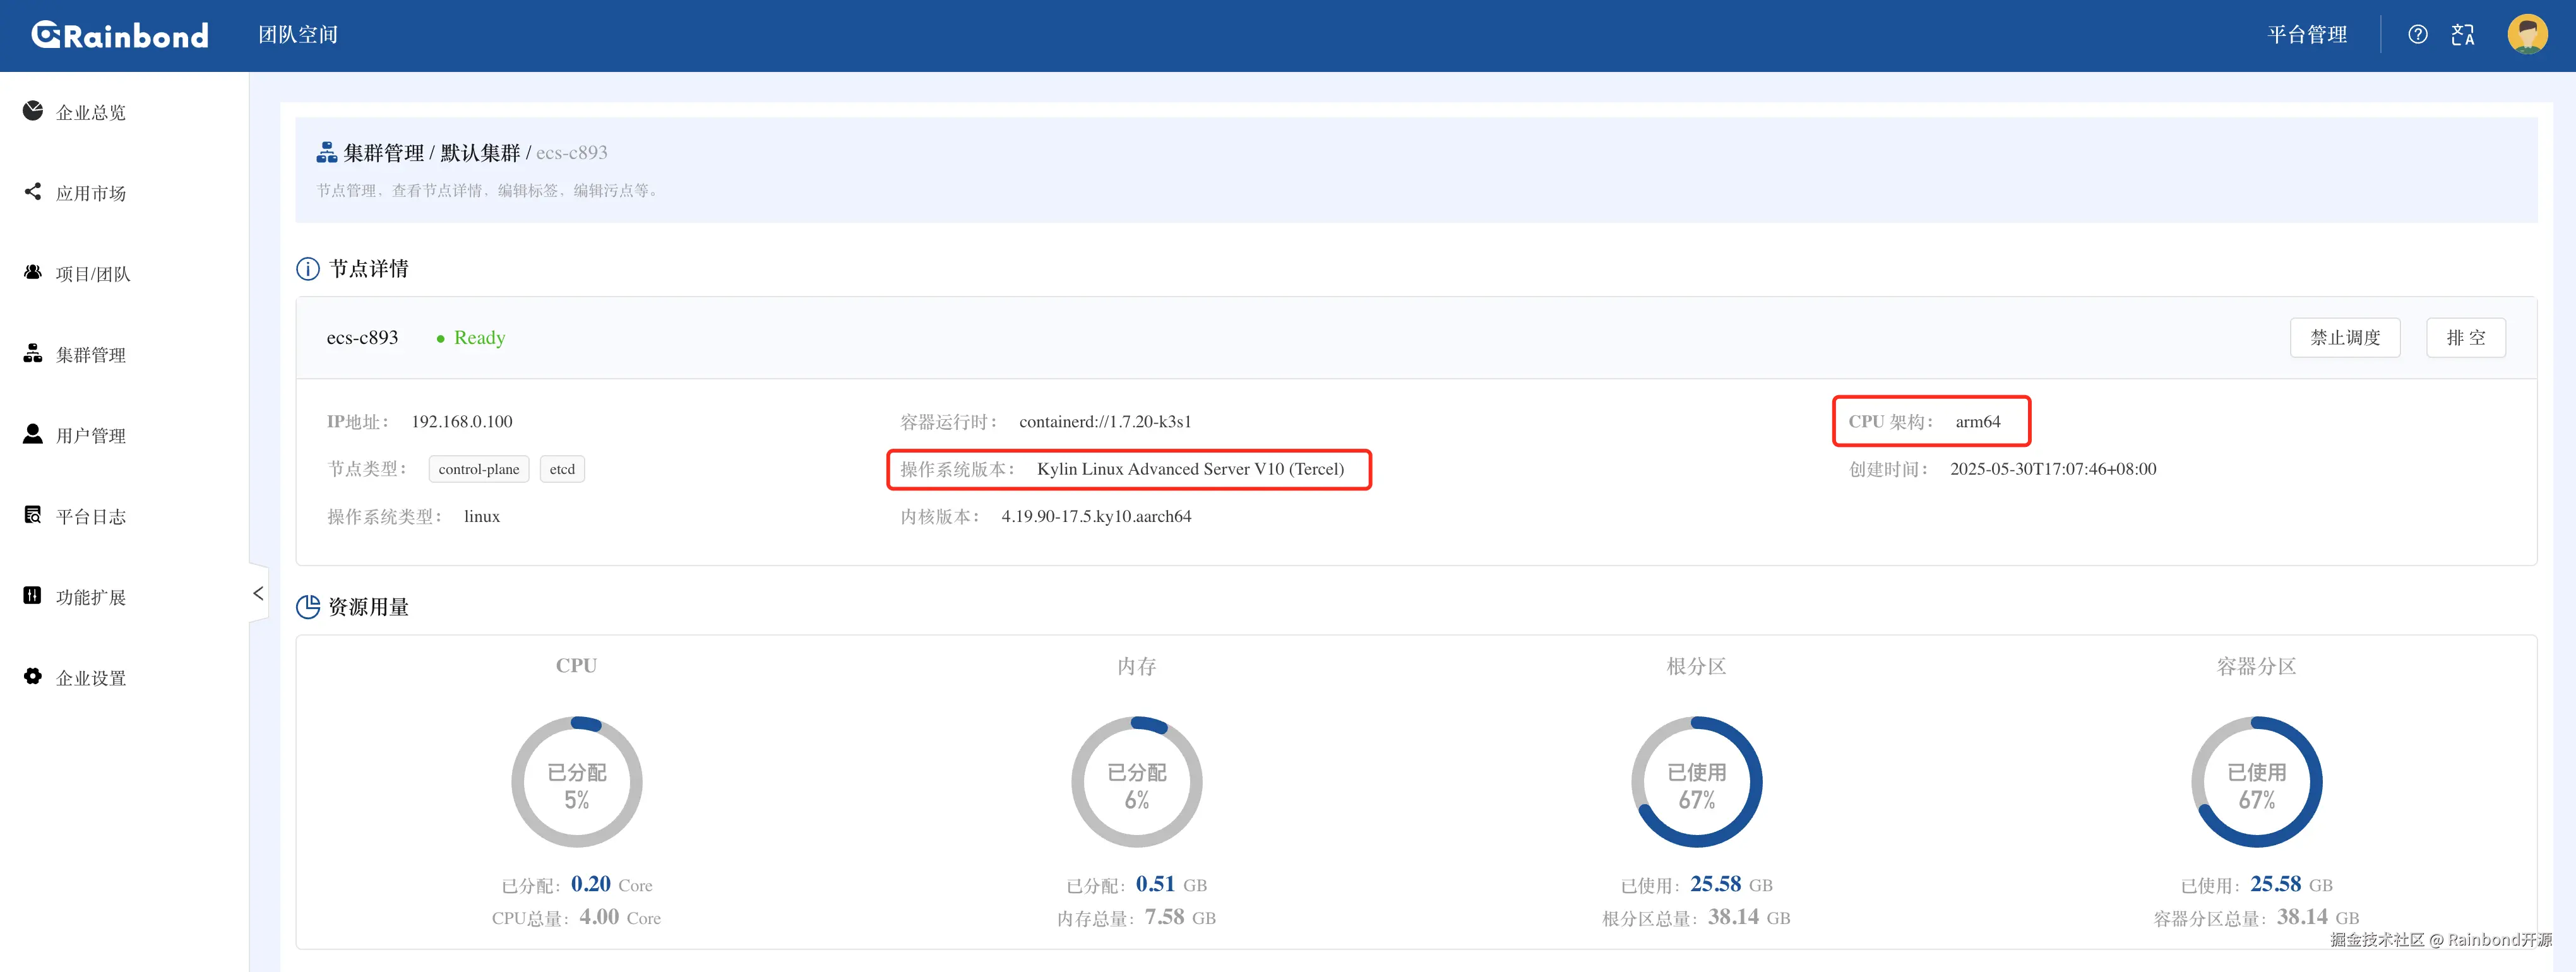This screenshot has height=972, width=2576.
Task: Go to 集群管理 in sidebar
Action: [x=90, y=355]
